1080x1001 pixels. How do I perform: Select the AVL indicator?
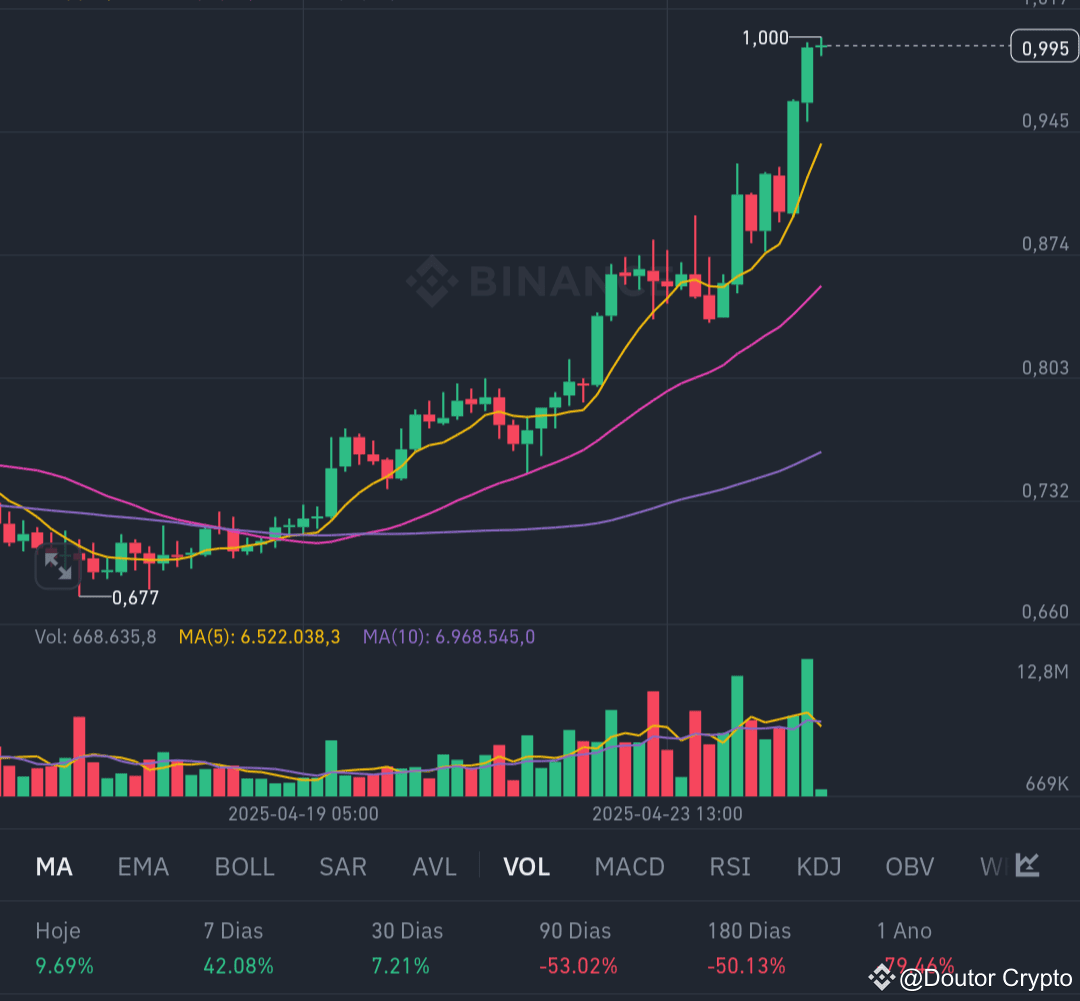pyautogui.click(x=434, y=867)
